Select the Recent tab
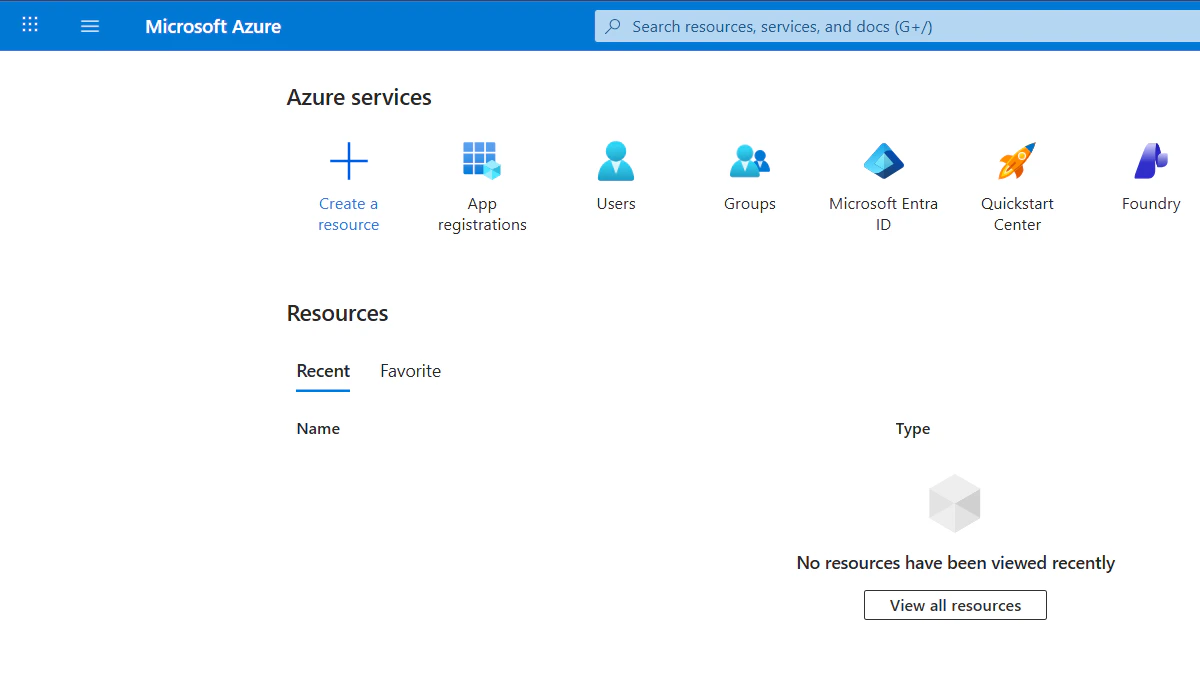The width and height of the screenshot is (1200, 675). point(323,371)
